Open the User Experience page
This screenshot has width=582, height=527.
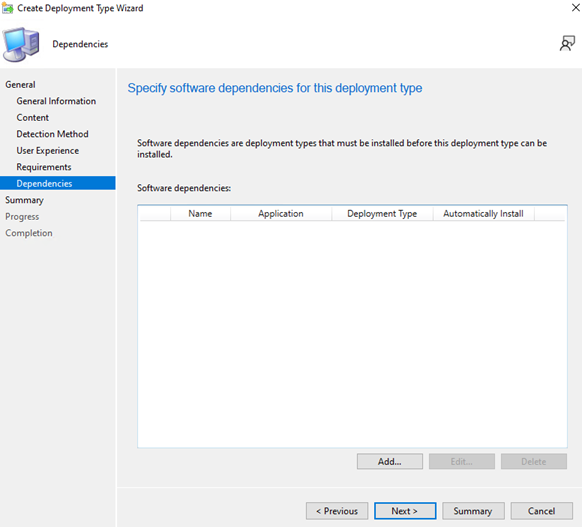coord(48,151)
